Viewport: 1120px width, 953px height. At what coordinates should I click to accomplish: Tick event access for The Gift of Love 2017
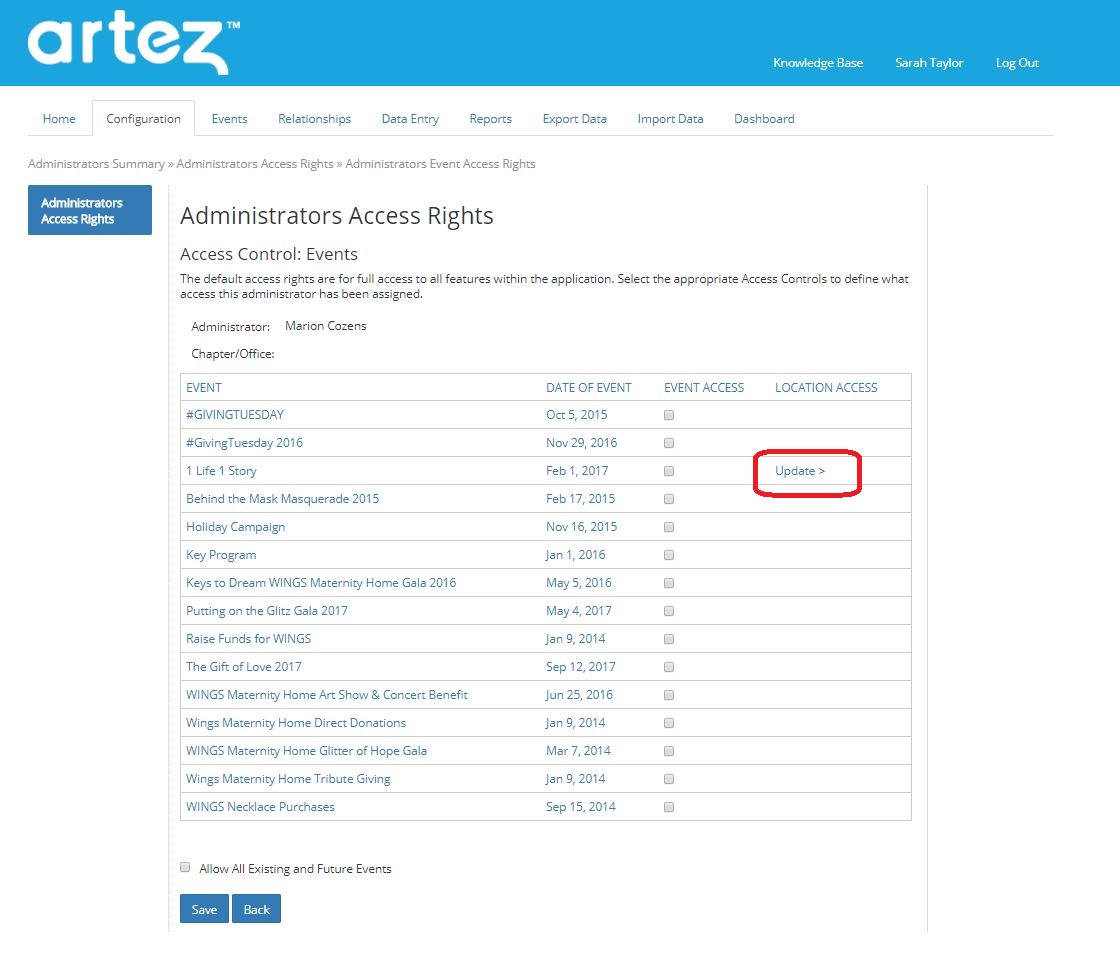[669, 667]
